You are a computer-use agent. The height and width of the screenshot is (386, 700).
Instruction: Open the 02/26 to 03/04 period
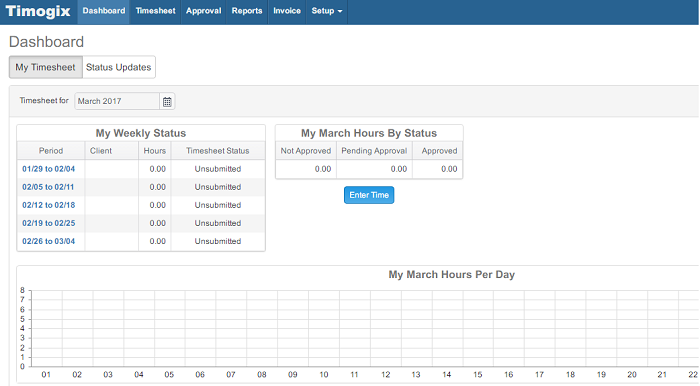(x=49, y=241)
